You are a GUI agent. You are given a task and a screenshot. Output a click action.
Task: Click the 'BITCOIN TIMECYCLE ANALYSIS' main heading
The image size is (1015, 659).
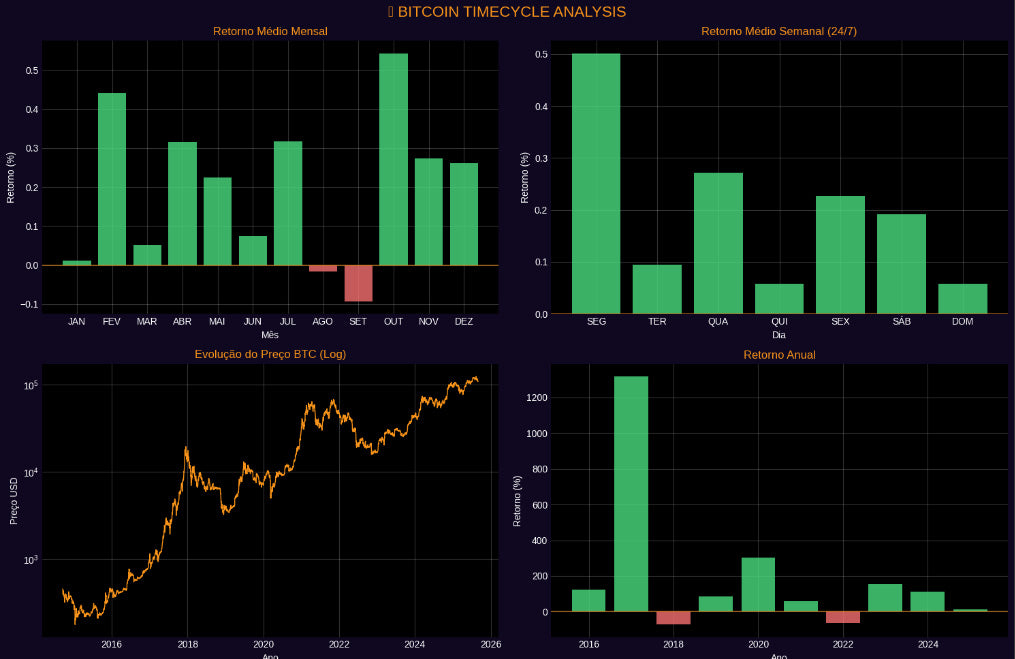tap(507, 12)
